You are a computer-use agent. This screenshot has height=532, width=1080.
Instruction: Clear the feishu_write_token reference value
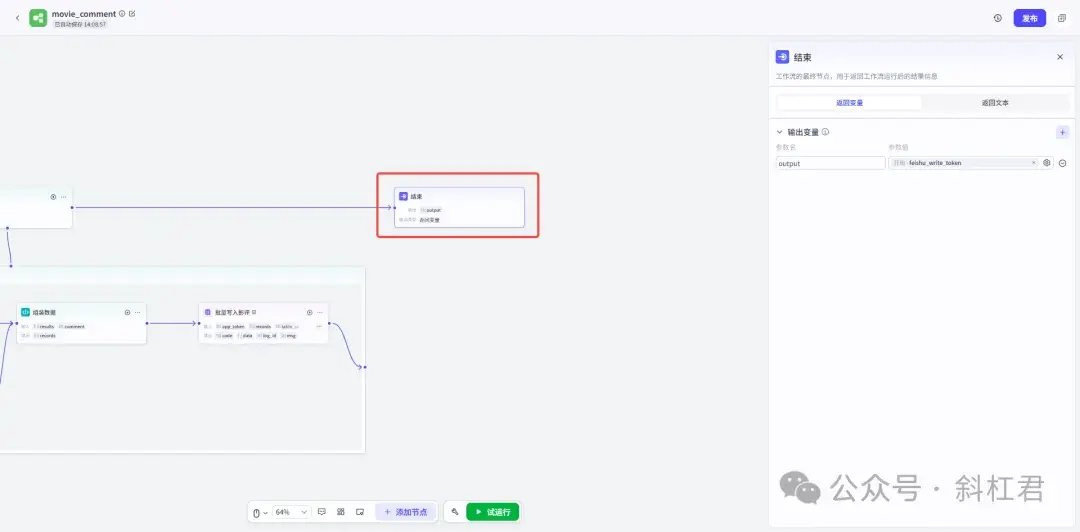(x=1033, y=163)
